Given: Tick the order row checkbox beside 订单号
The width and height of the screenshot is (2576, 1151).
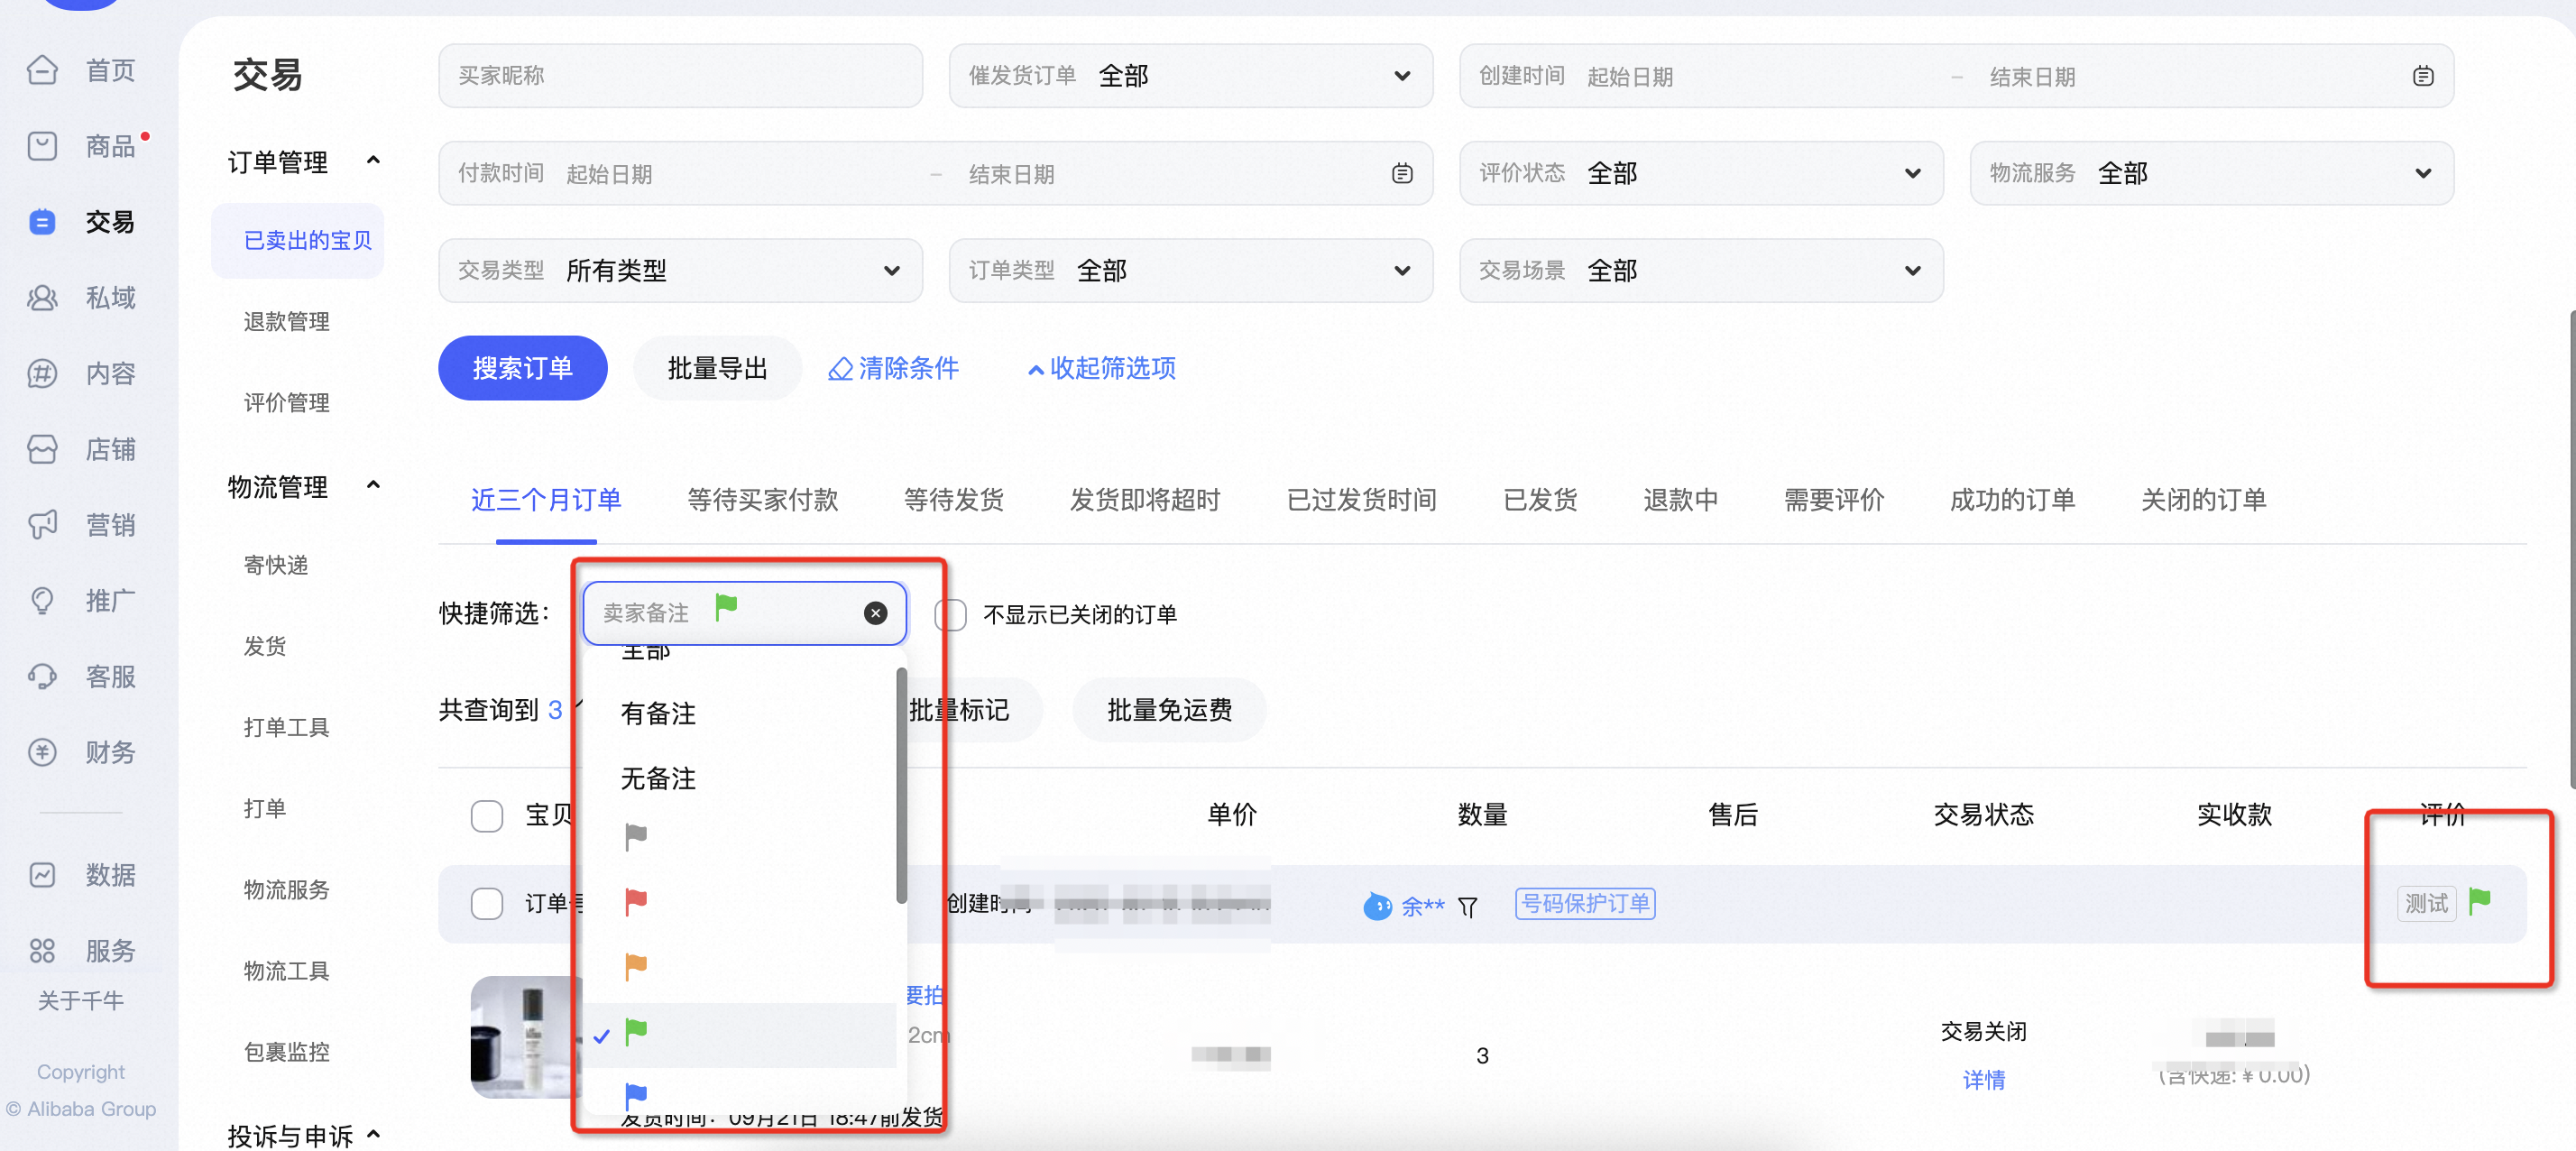Looking at the screenshot, I should coord(487,904).
